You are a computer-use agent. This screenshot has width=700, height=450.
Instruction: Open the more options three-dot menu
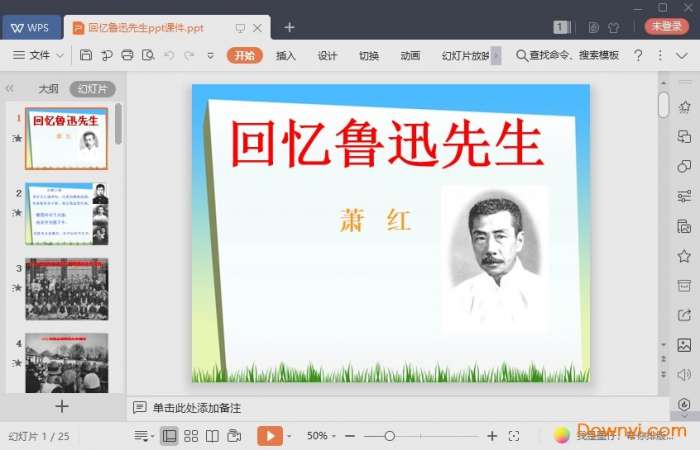(660, 55)
